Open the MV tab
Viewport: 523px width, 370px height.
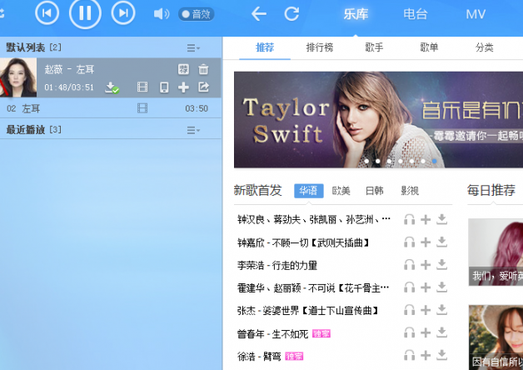coord(476,14)
